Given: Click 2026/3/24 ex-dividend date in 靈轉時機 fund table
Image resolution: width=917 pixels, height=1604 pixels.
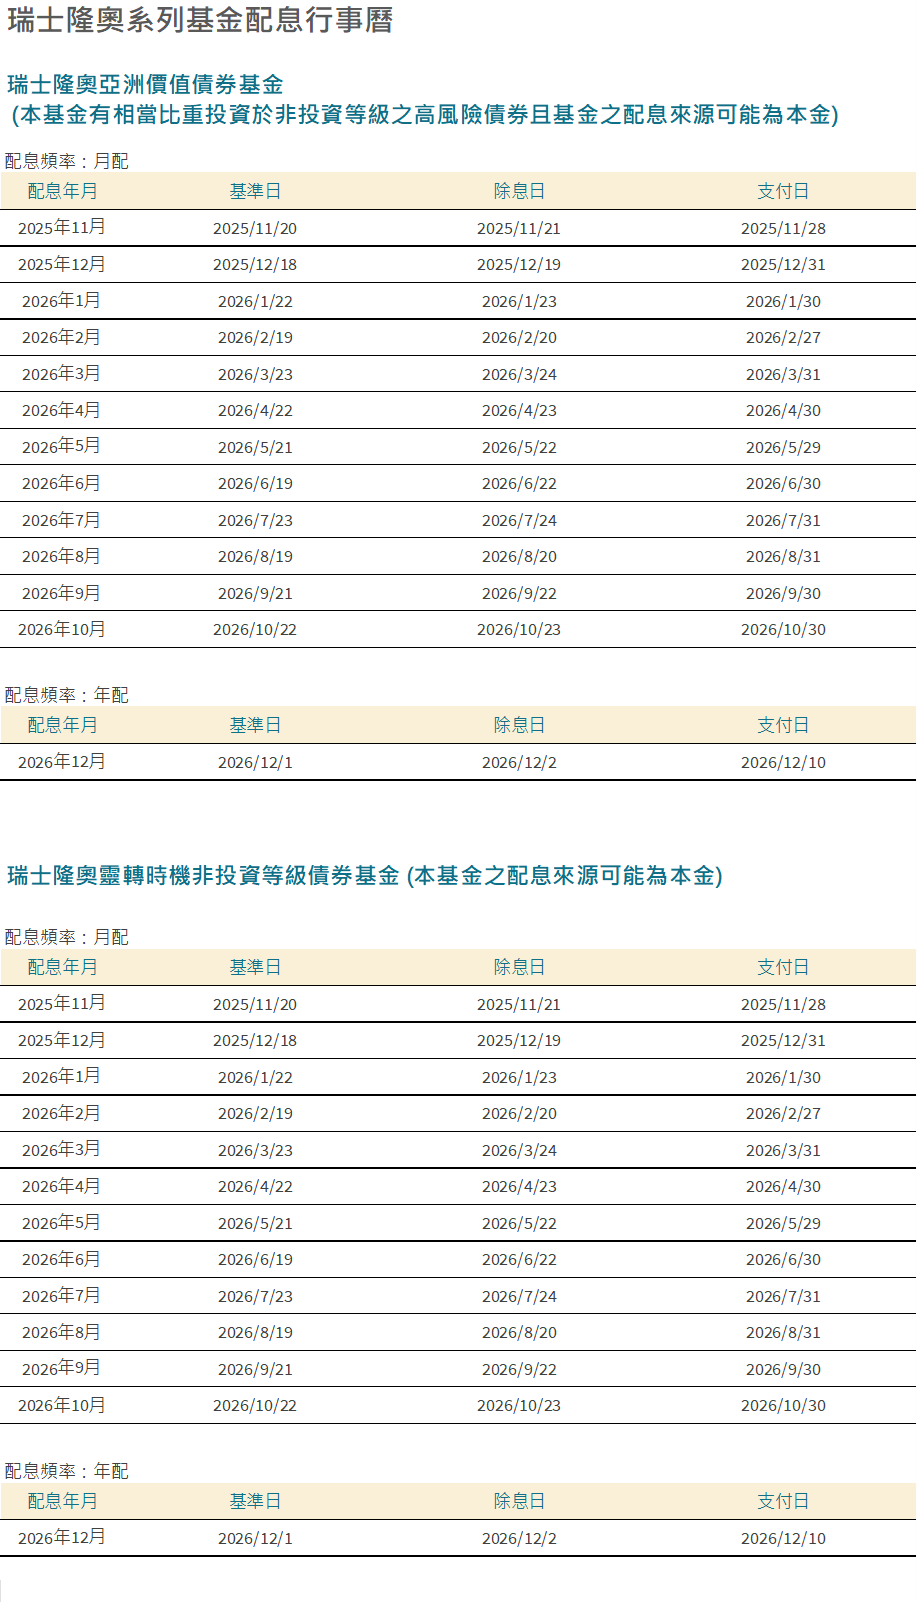Looking at the screenshot, I should tap(519, 1151).
